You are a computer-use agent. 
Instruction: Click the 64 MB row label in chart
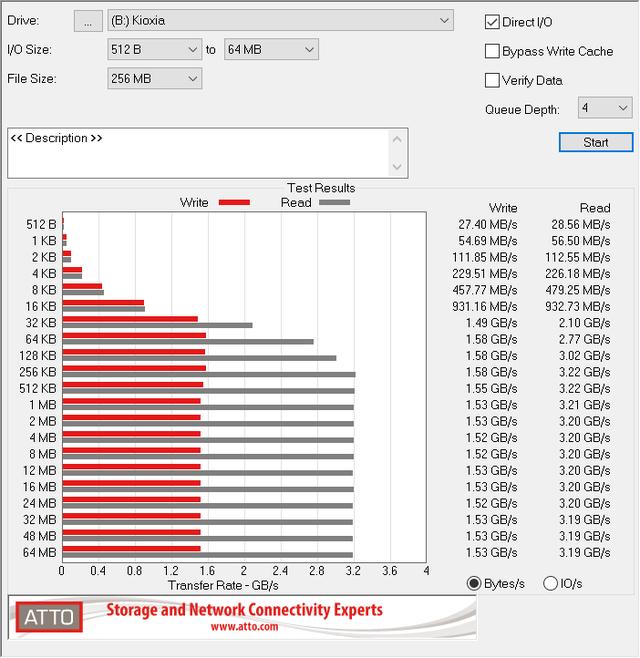pyautogui.click(x=39, y=552)
